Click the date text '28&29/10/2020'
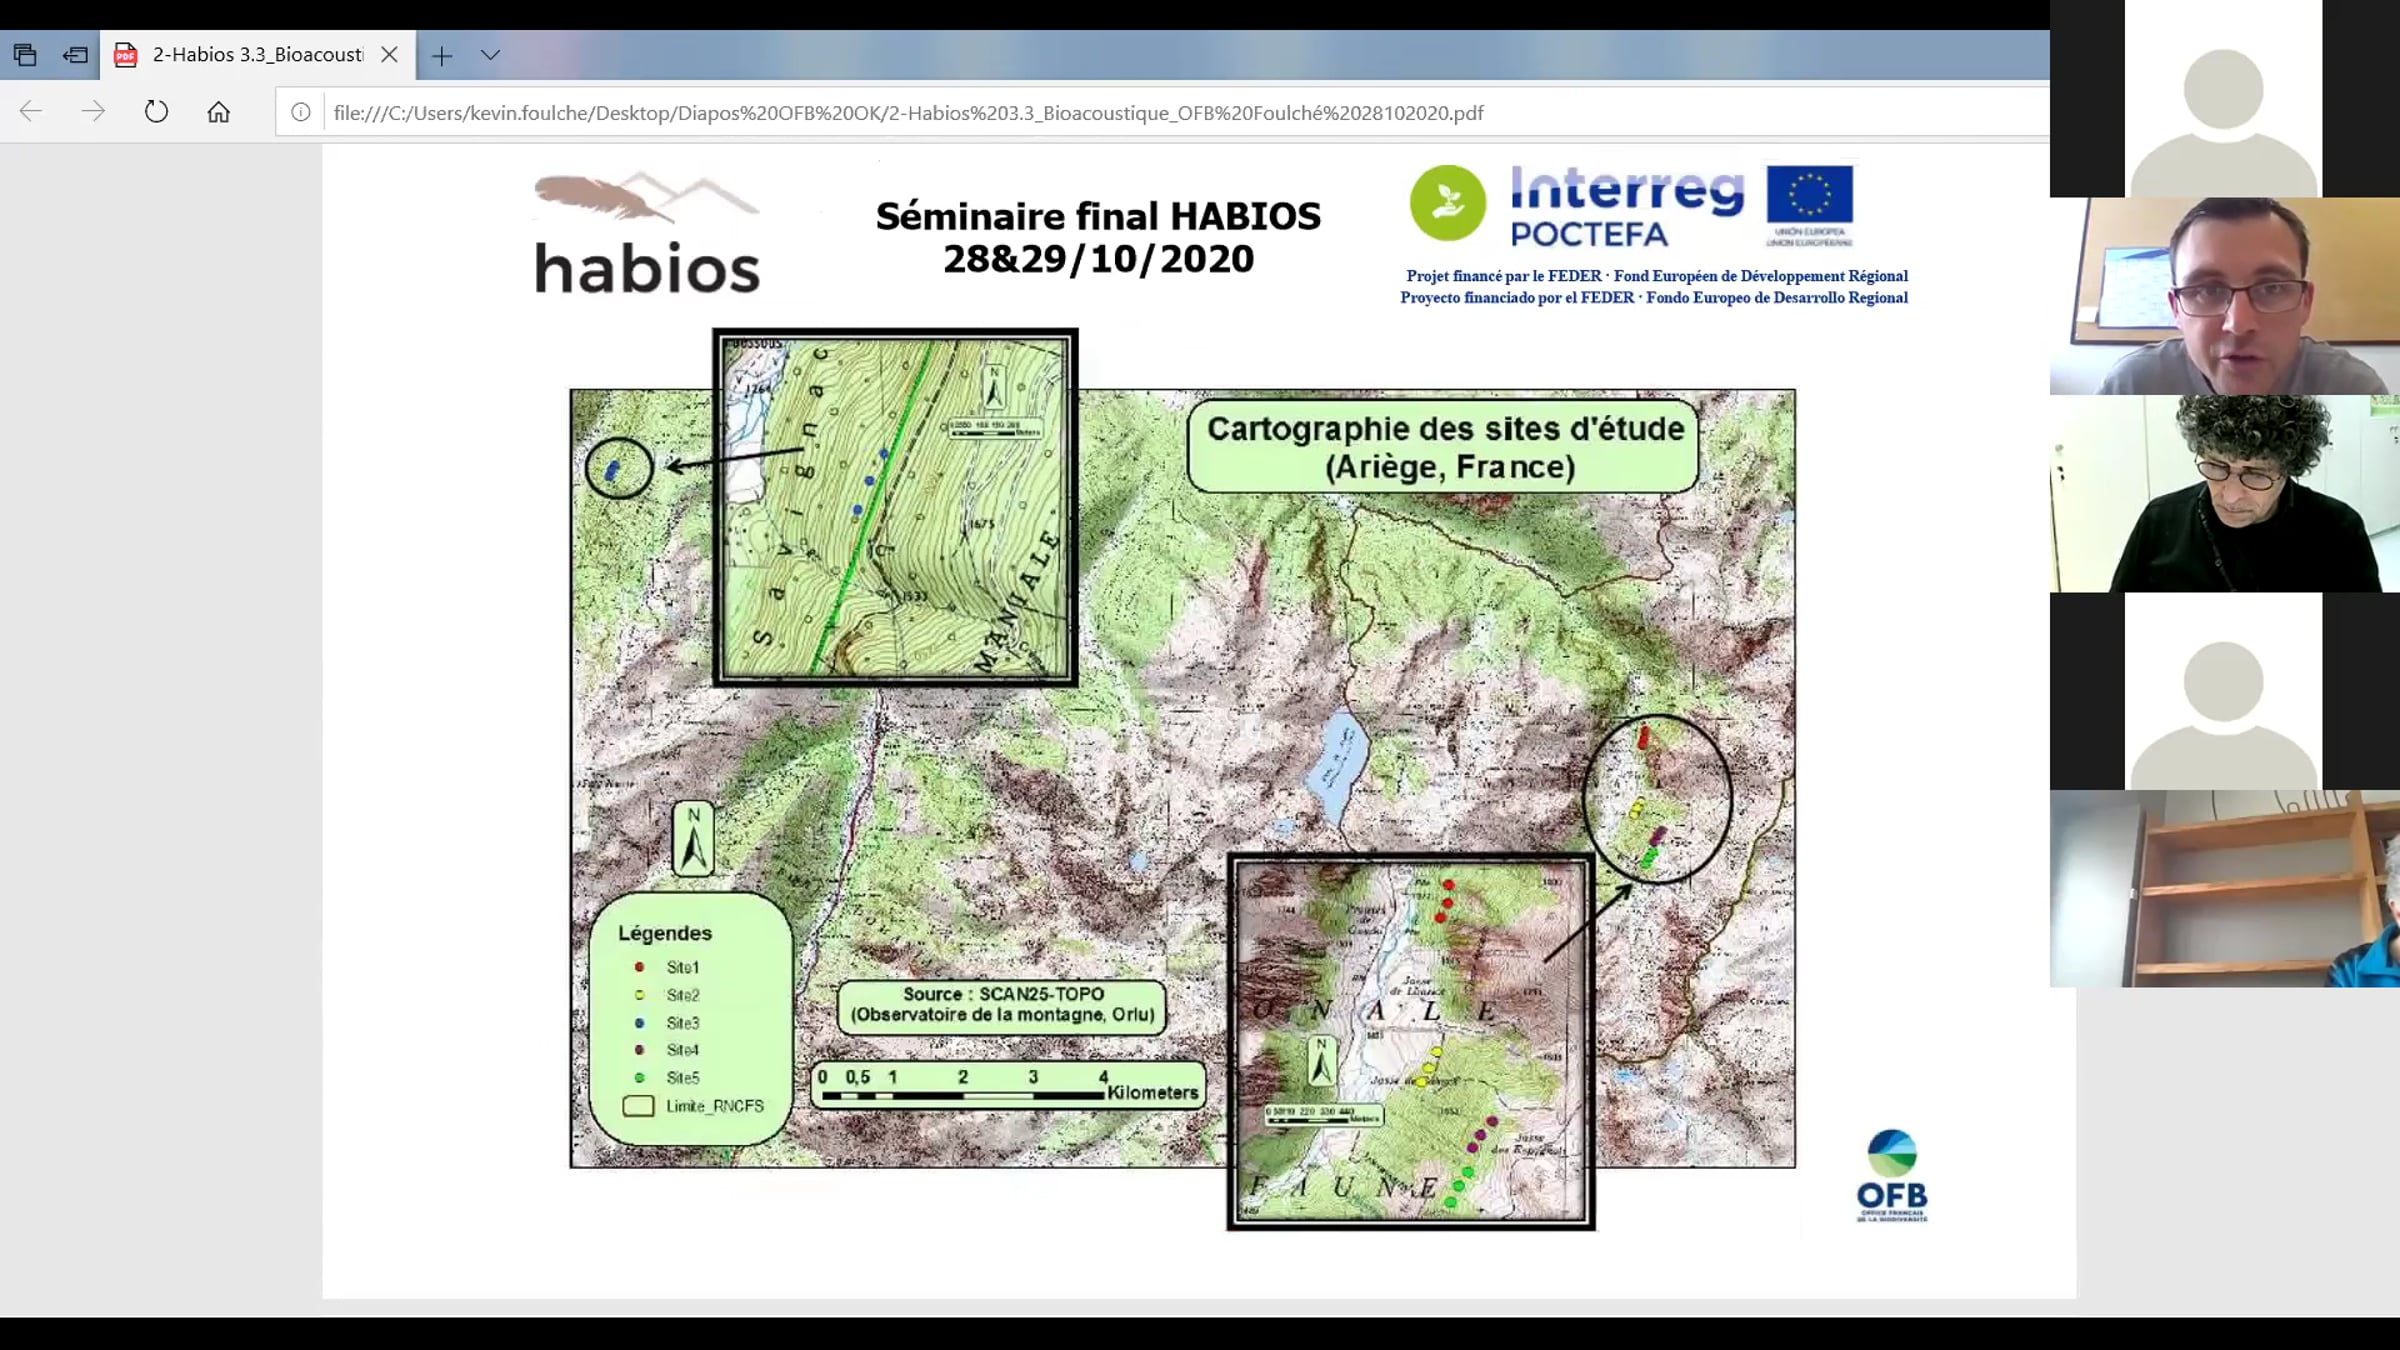The image size is (2400, 1350). (1098, 259)
